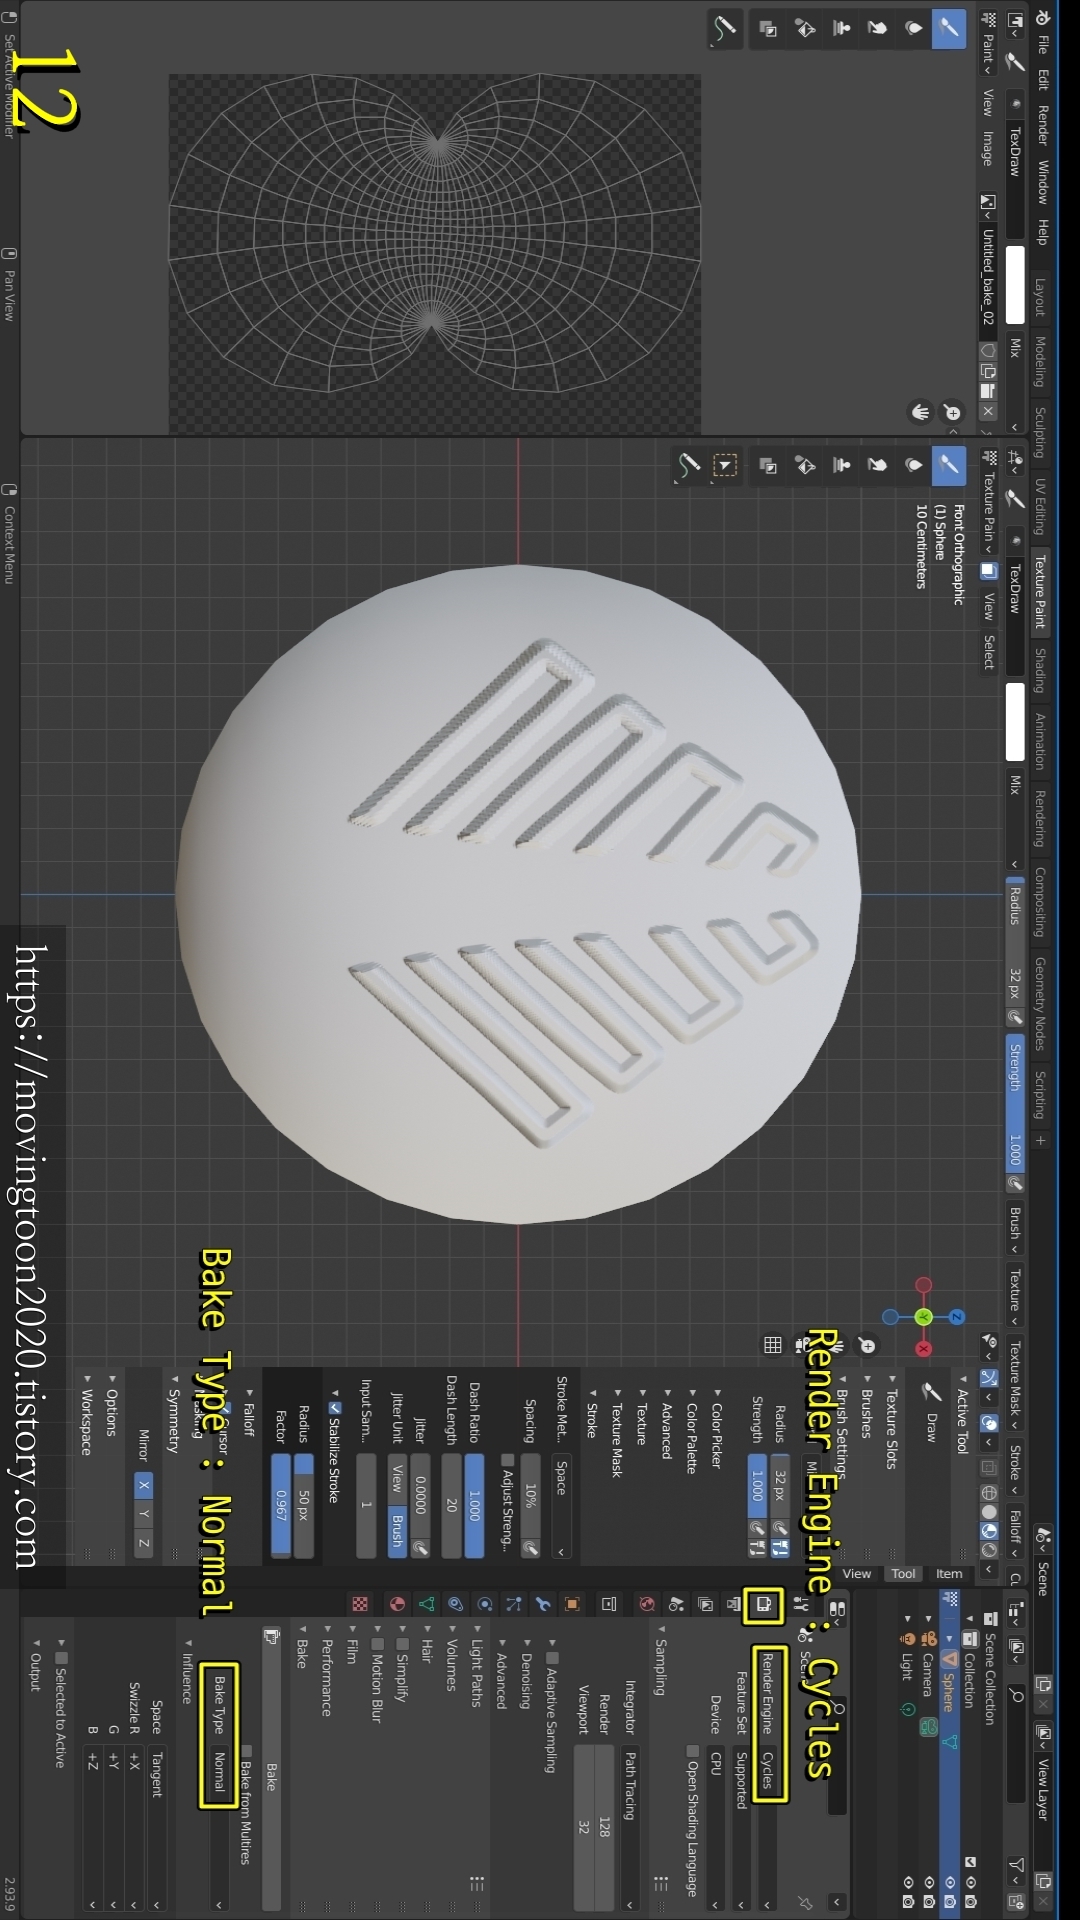Image resolution: width=1080 pixels, height=1920 pixels.
Task: Switch to the UV Editing workspace tab
Action: pos(1039,507)
